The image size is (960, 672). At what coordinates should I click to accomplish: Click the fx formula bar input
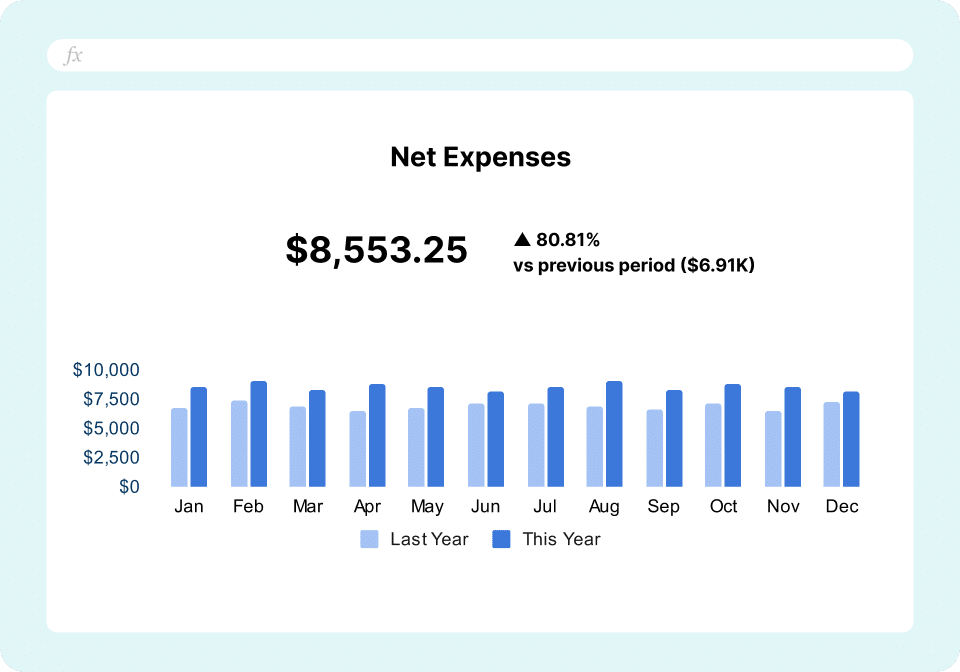pyautogui.click(x=480, y=55)
